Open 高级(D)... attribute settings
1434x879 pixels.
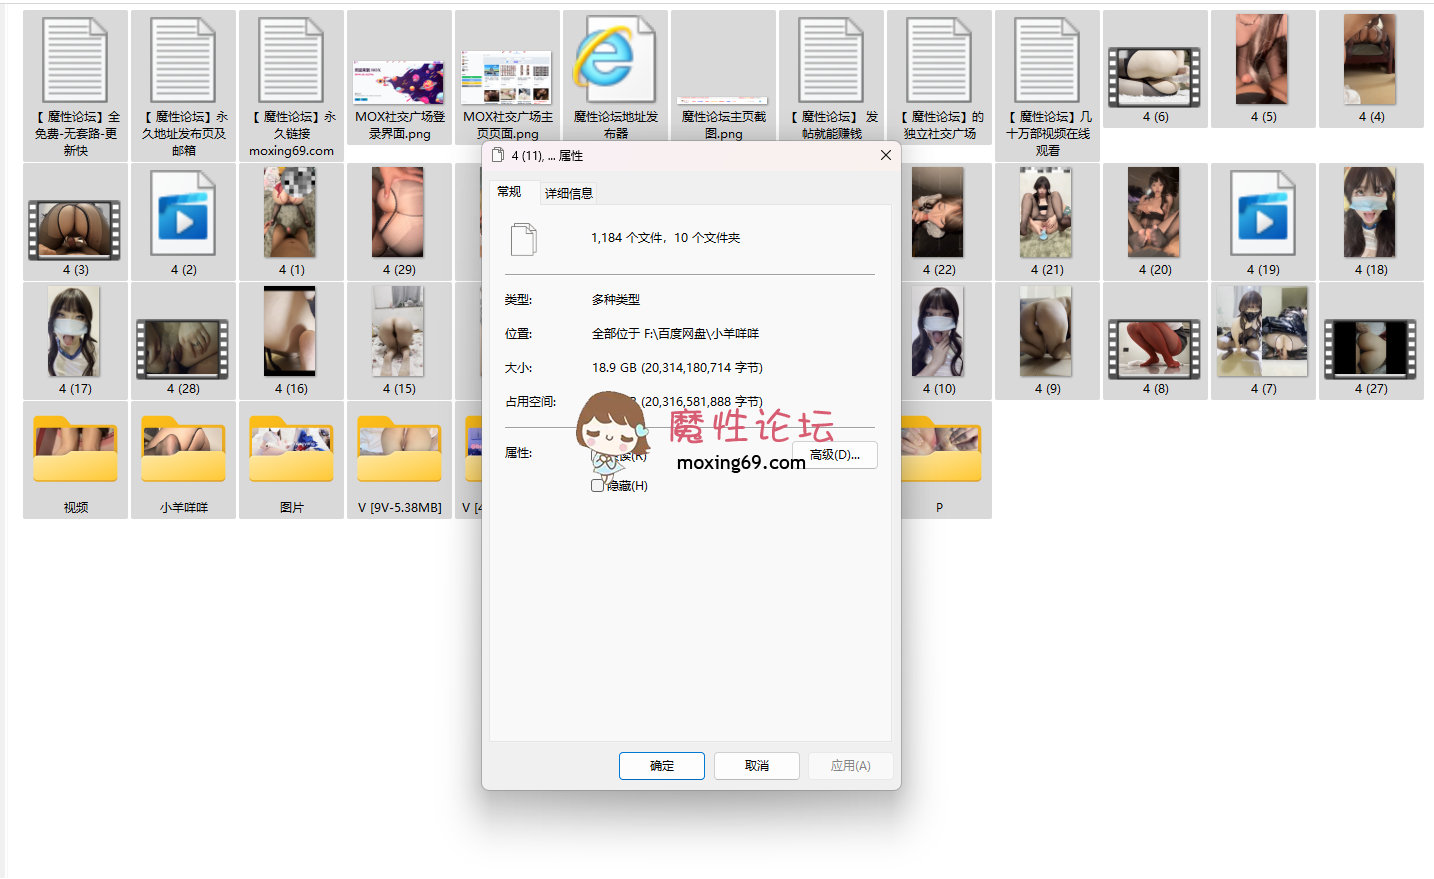click(x=835, y=455)
